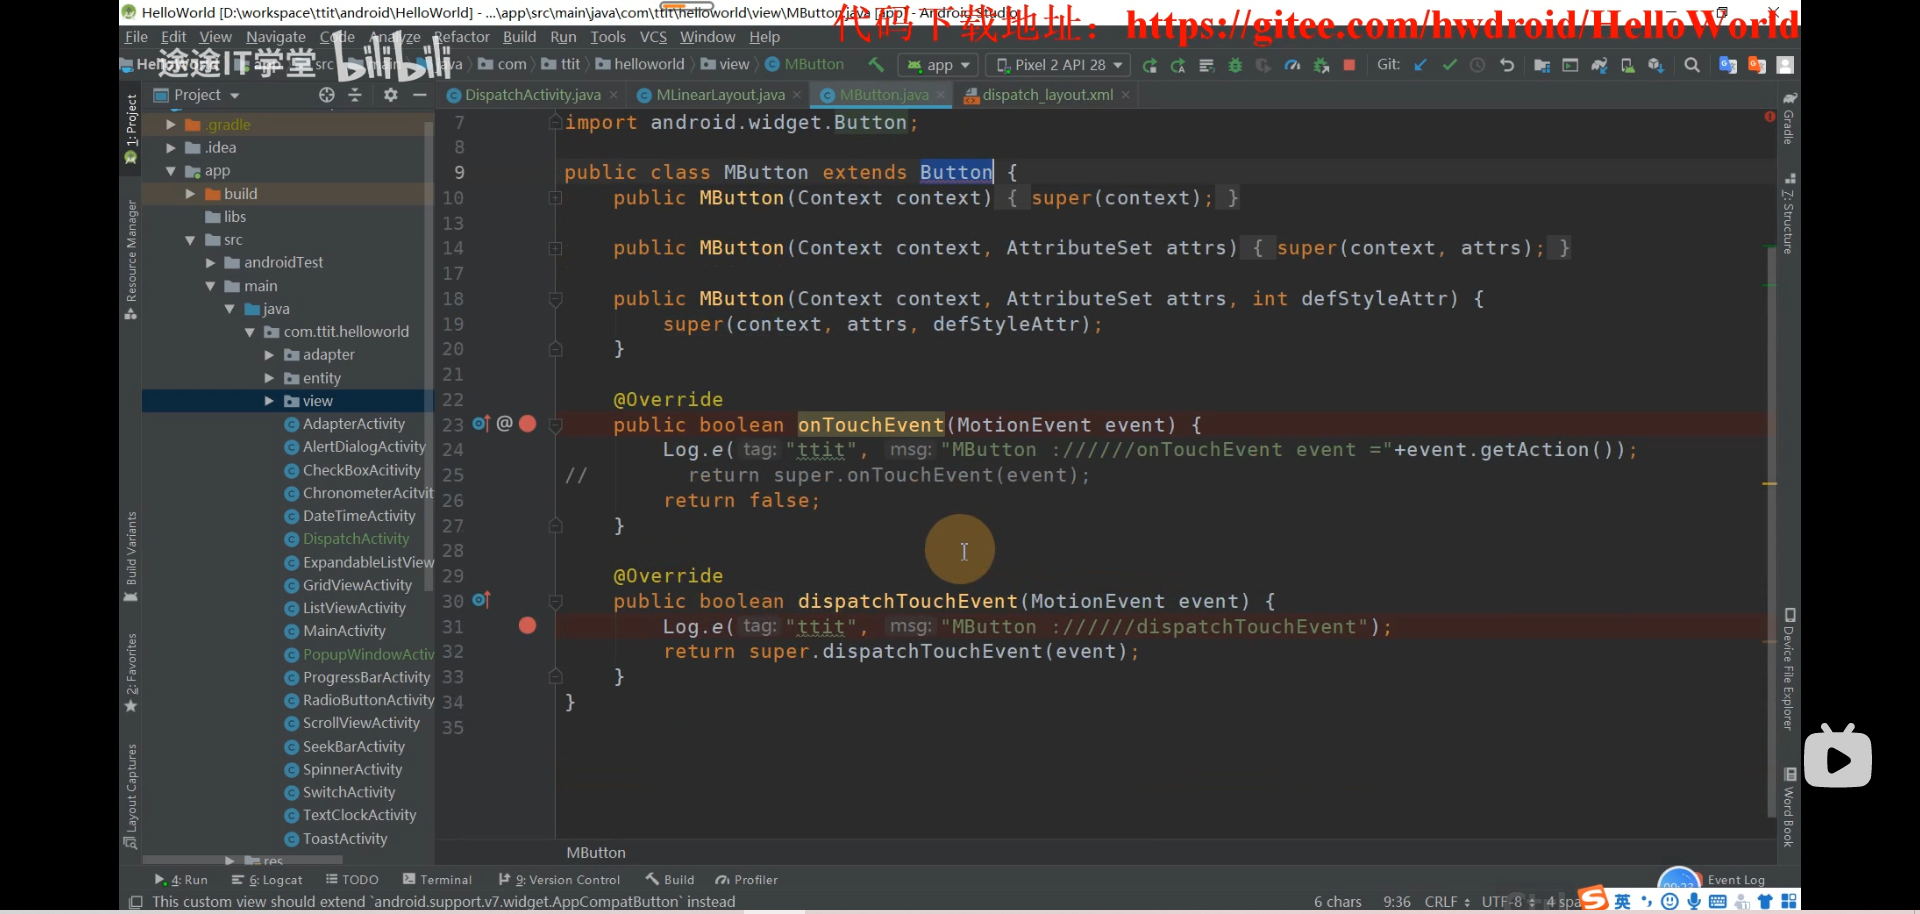
Task: Click the Search Everywhere magnifier
Action: click(1692, 65)
